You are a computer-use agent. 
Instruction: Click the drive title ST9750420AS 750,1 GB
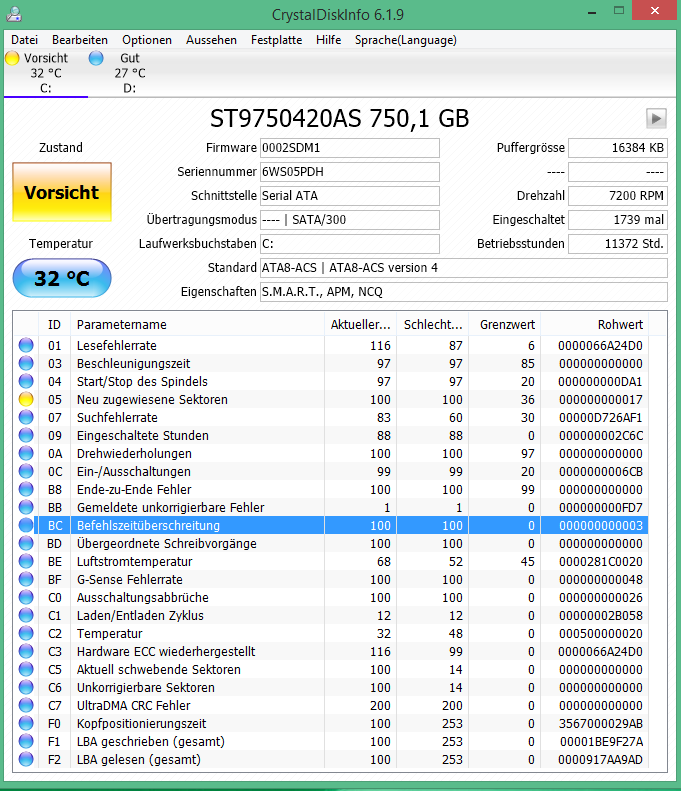coord(339,119)
